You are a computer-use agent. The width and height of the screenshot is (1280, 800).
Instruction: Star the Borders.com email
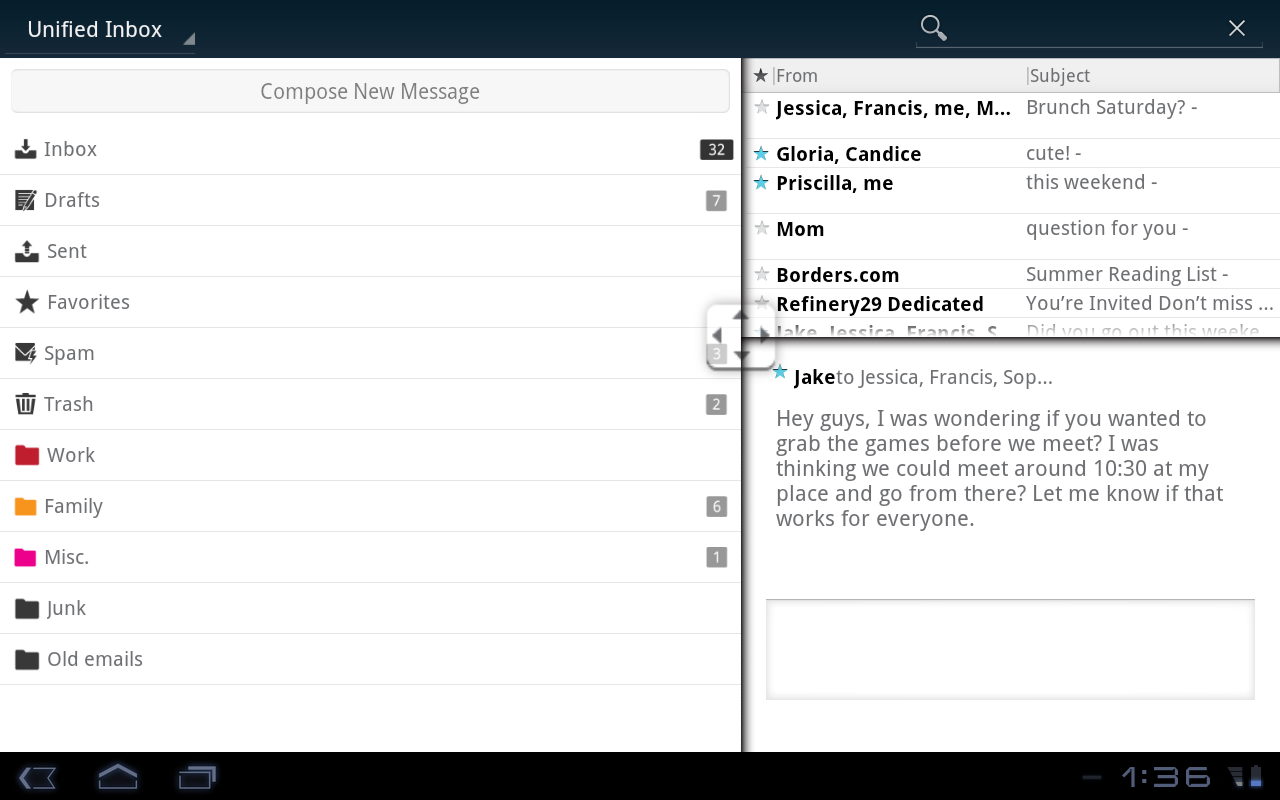coord(761,274)
